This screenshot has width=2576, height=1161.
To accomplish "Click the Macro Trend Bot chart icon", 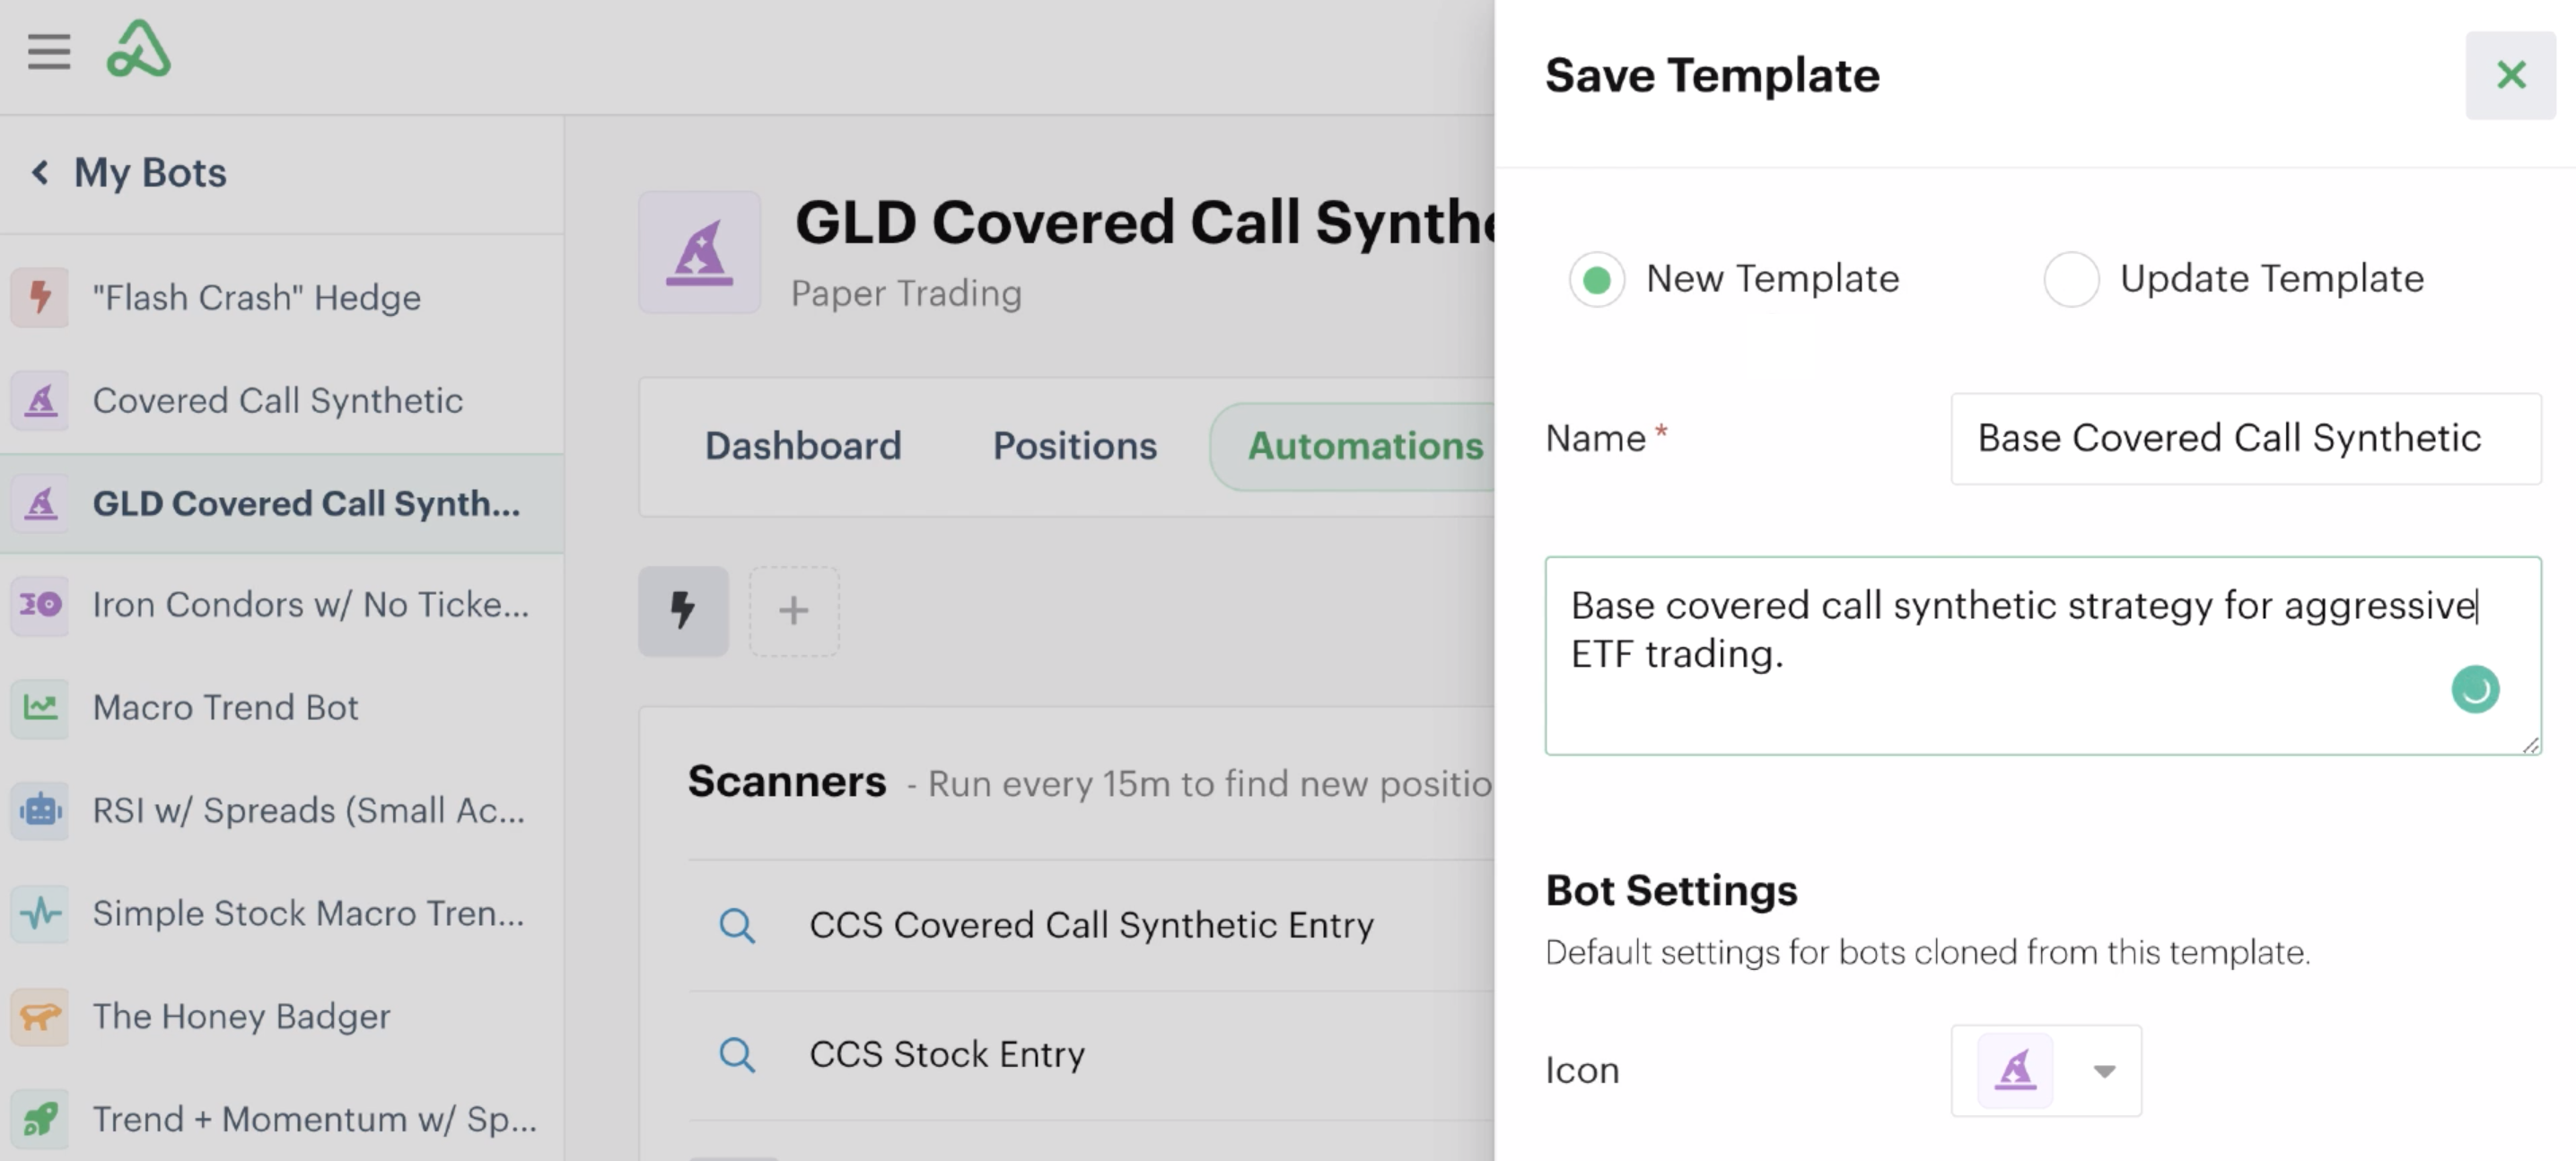I will coord(40,707).
